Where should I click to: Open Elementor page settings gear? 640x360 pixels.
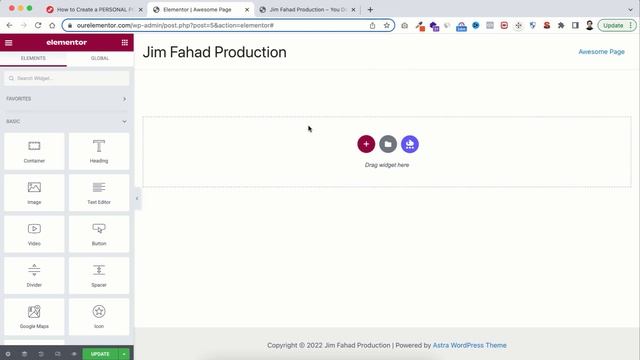click(8, 354)
